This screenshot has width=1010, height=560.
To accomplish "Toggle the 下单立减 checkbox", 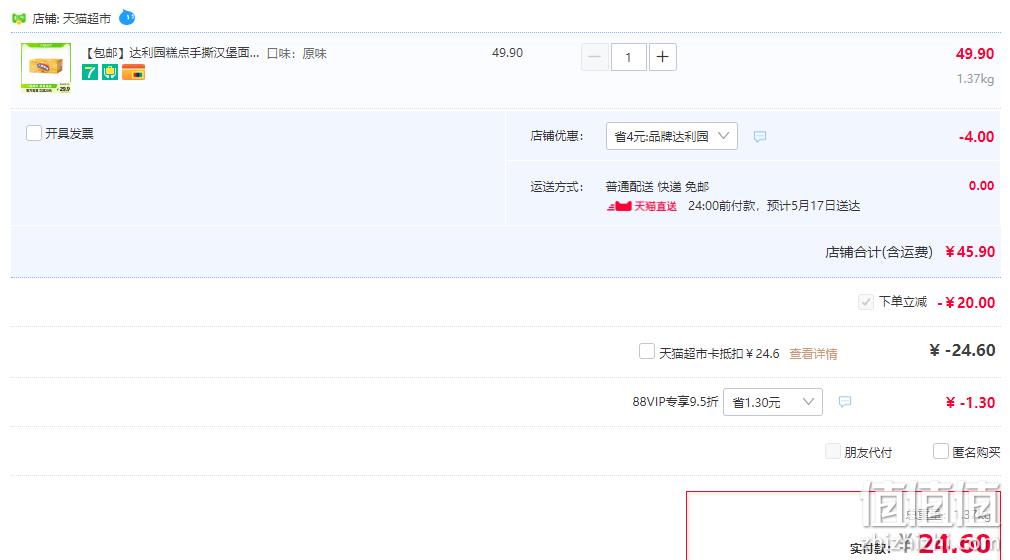I will point(866,302).
